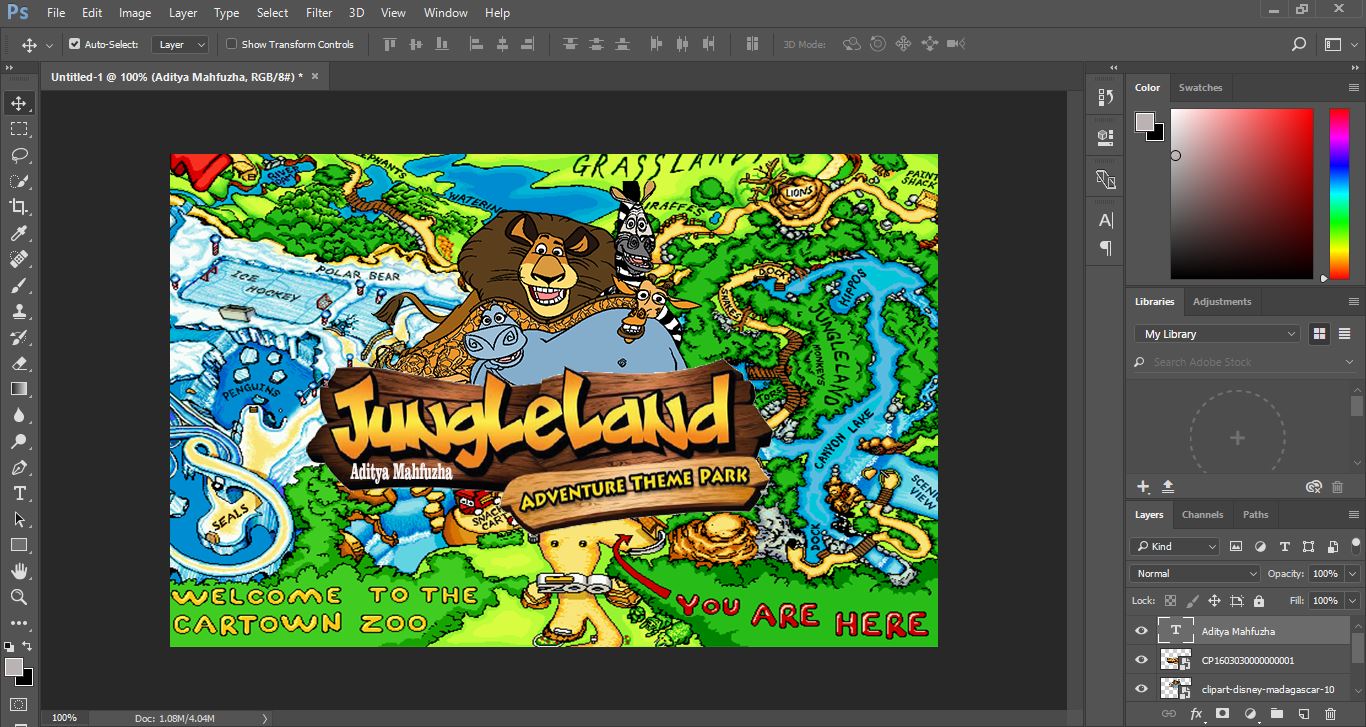This screenshot has width=1366, height=727.
Task: Toggle lock image pixels brush icon
Action: [x=1192, y=601]
